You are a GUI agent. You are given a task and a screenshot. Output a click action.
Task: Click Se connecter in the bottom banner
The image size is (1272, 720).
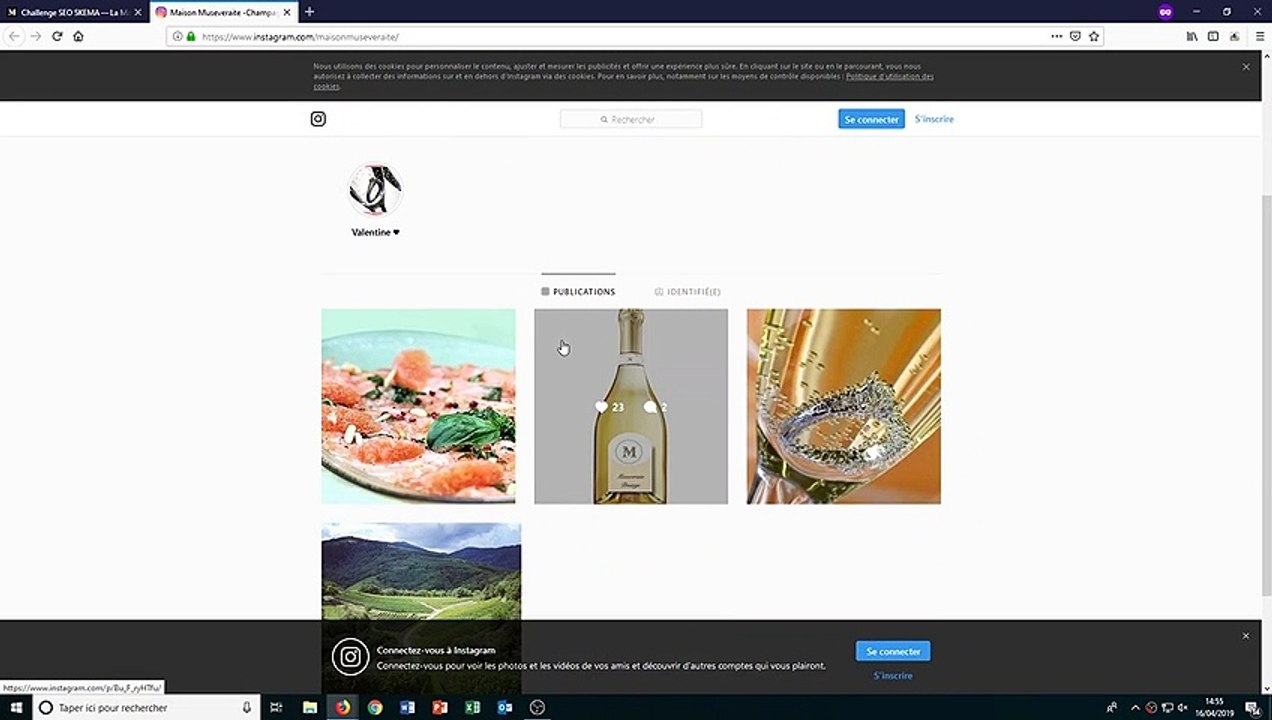click(893, 651)
